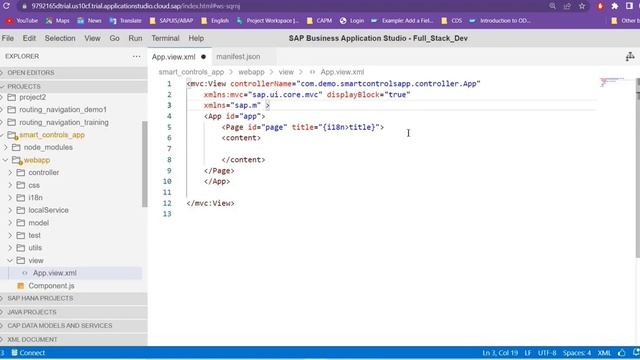This screenshot has height=360, width=640.
Task: Click the editor layout icon at top right
Action: tap(630, 57)
